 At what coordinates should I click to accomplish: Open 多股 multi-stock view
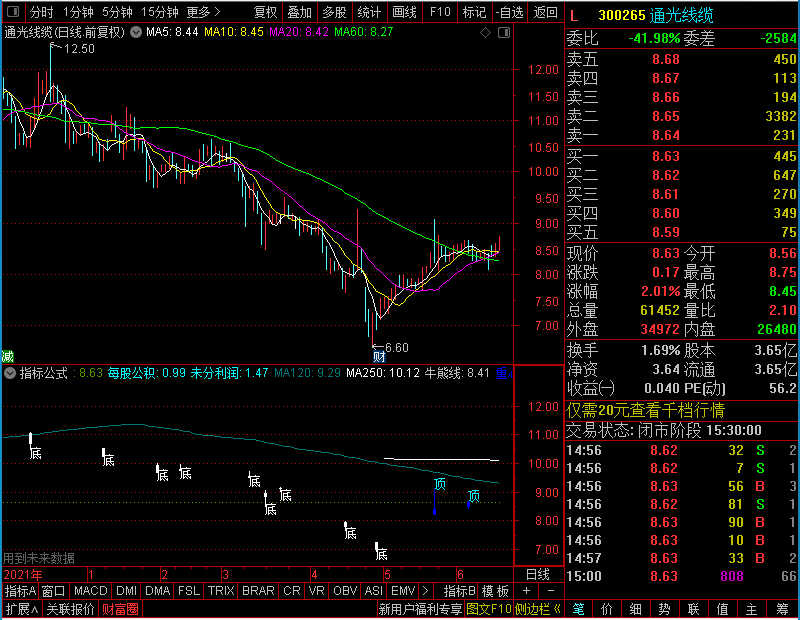(334, 12)
